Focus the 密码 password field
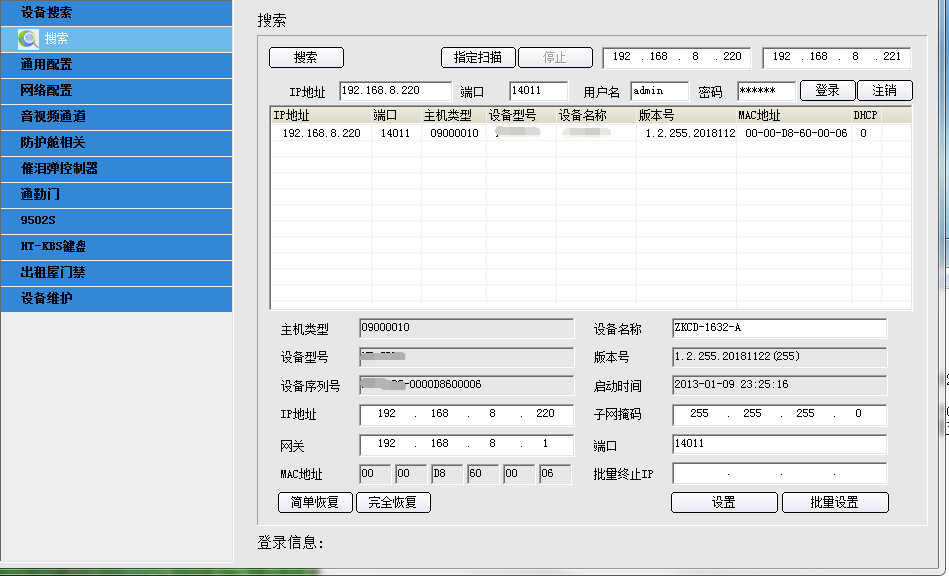 click(x=766, y=91)
